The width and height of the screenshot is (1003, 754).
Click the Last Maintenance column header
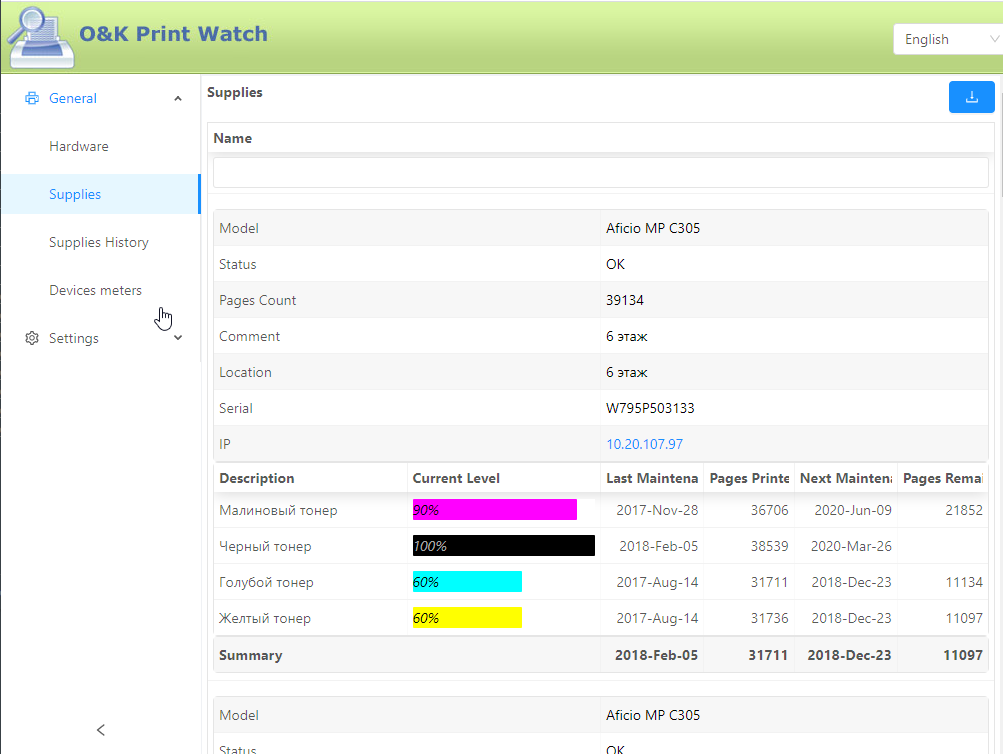652,478
